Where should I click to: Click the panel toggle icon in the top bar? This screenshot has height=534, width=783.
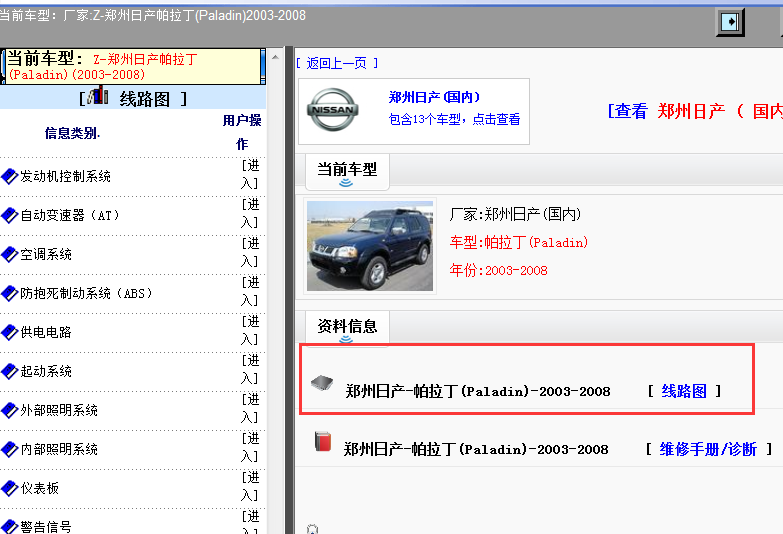click(x=730, y=22)
